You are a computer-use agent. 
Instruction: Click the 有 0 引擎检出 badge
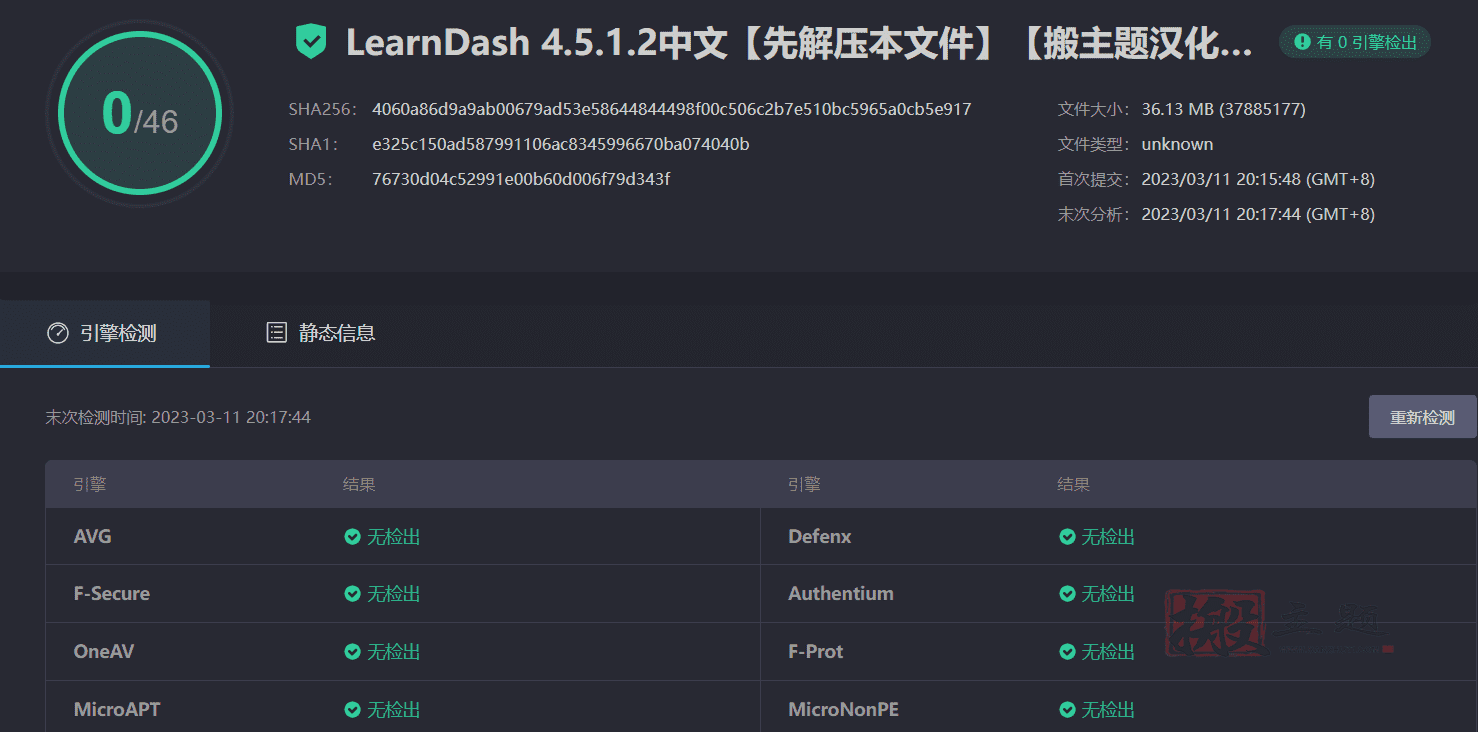(1355, 42)
